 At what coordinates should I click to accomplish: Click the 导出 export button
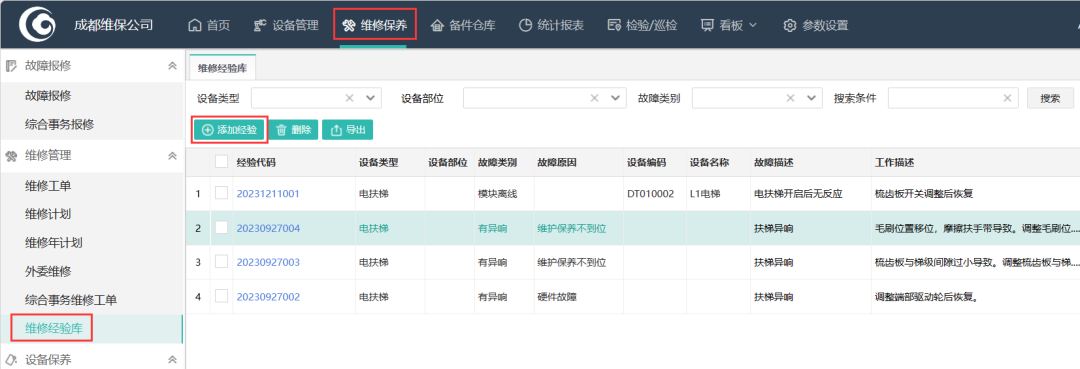click(x=348, y=129)
